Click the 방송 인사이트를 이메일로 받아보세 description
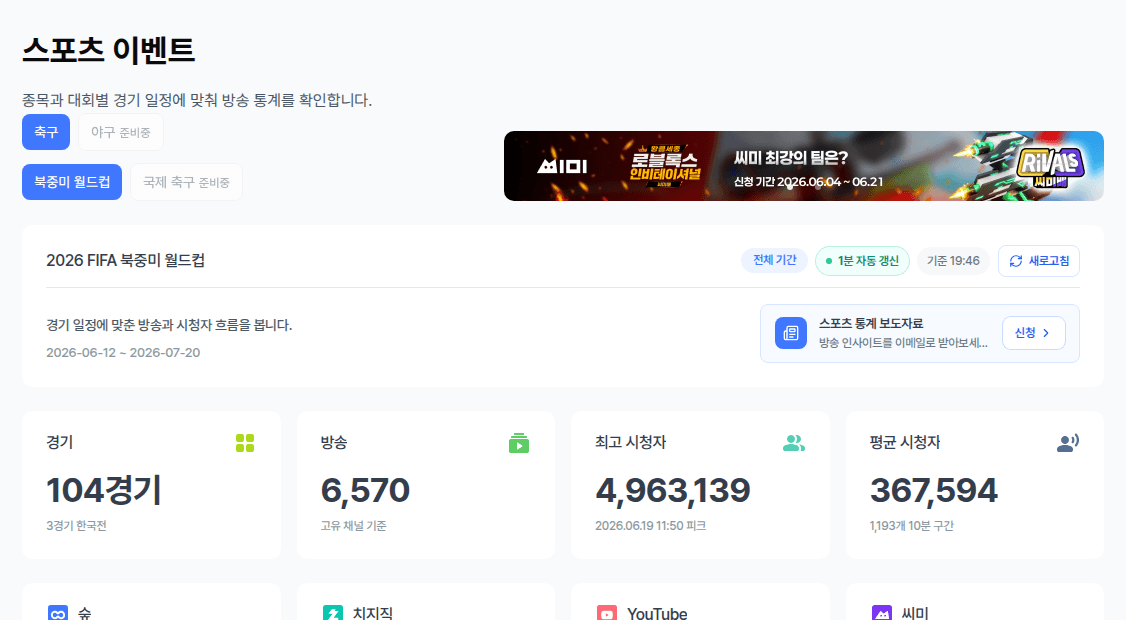The width and height of the screenshot is (1126, 620). tap(903, 343)
